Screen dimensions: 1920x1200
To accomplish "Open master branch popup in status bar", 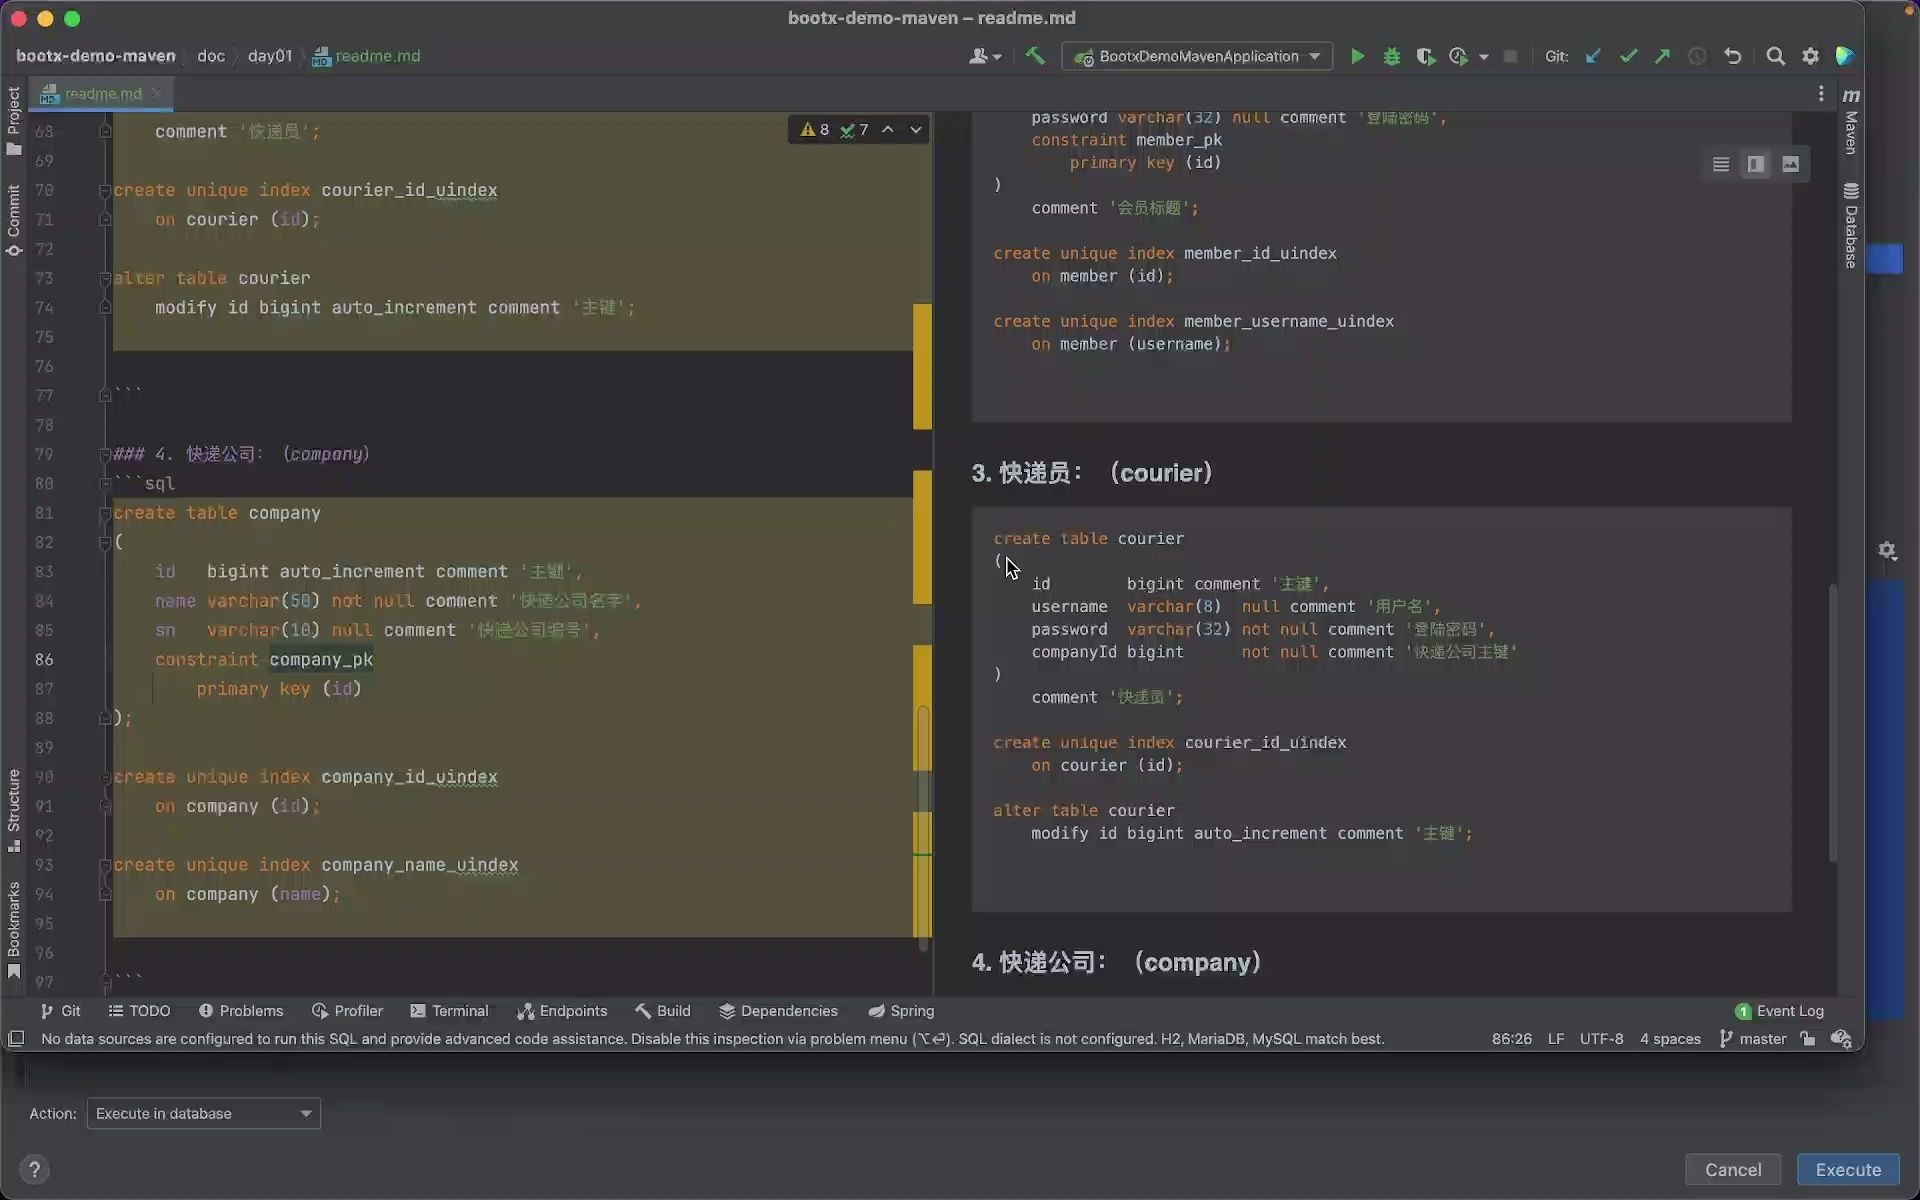I will pos(1752,1039).
